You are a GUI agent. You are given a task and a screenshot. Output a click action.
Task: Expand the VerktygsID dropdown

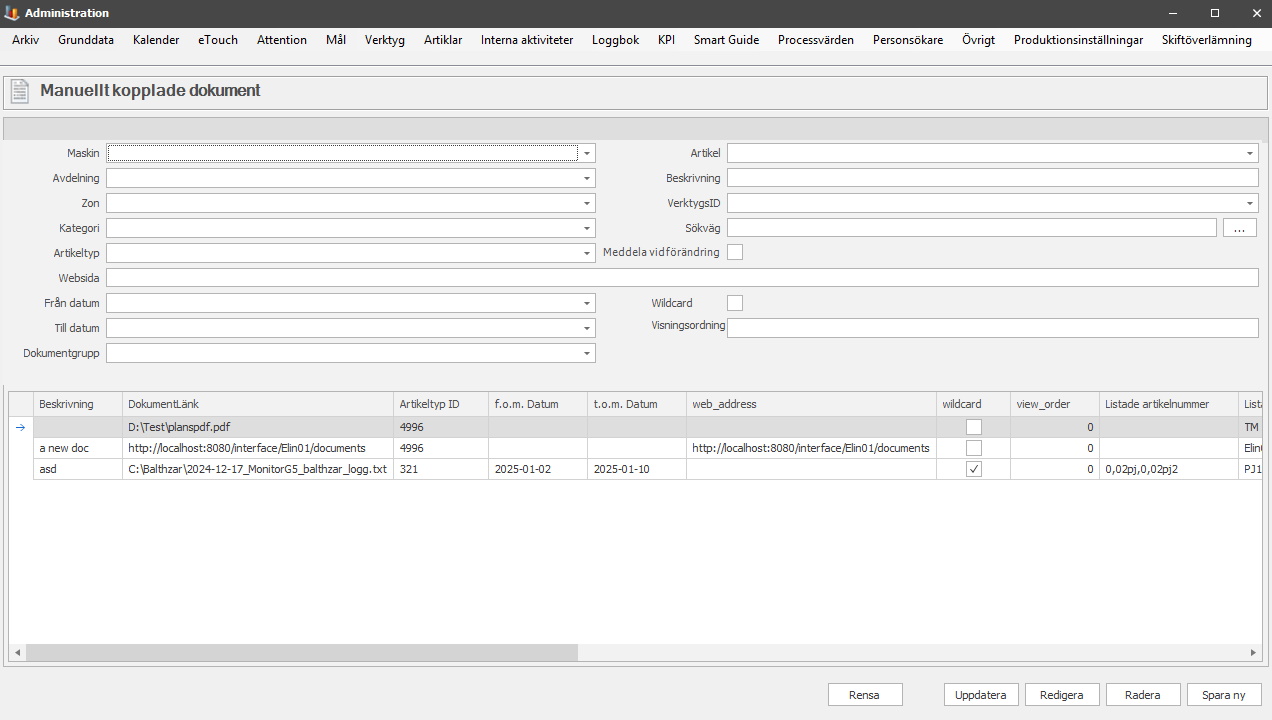(1250, 203)
